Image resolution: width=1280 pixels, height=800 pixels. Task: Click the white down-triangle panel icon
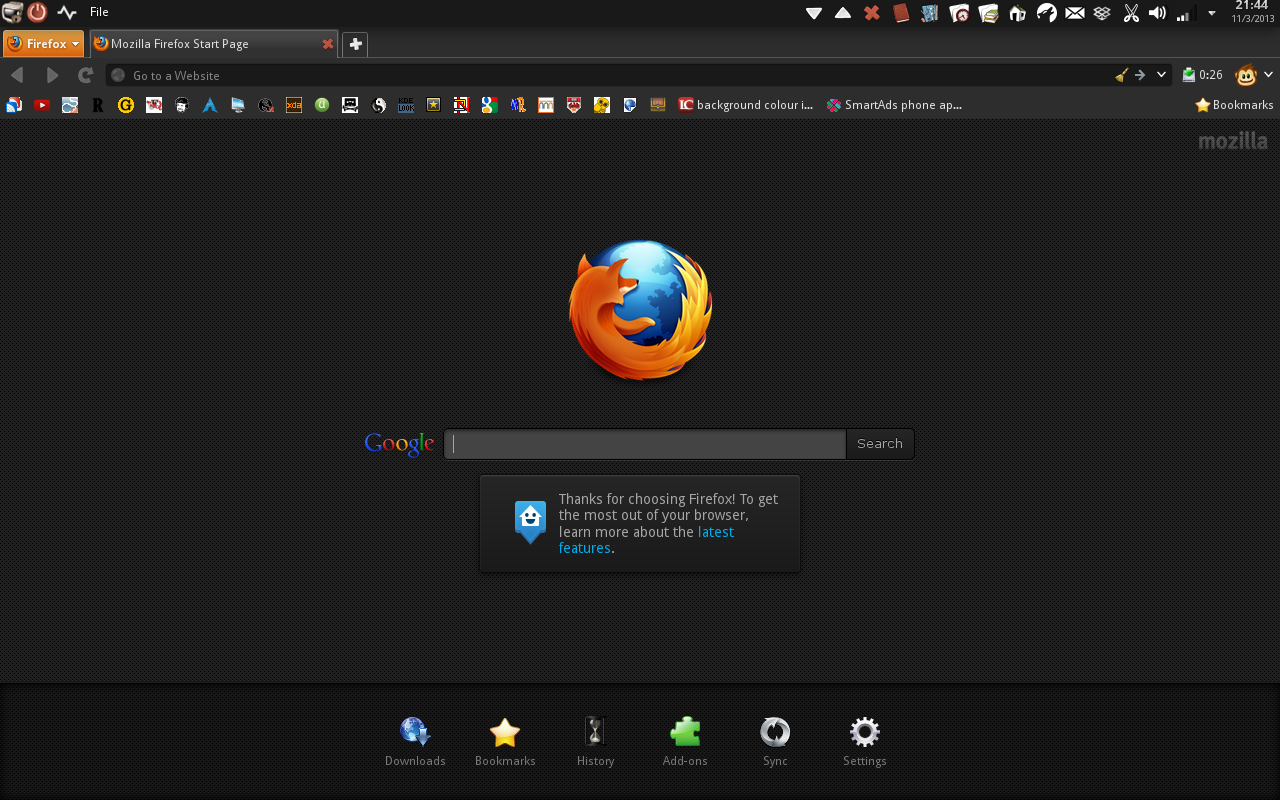[814, 13]
